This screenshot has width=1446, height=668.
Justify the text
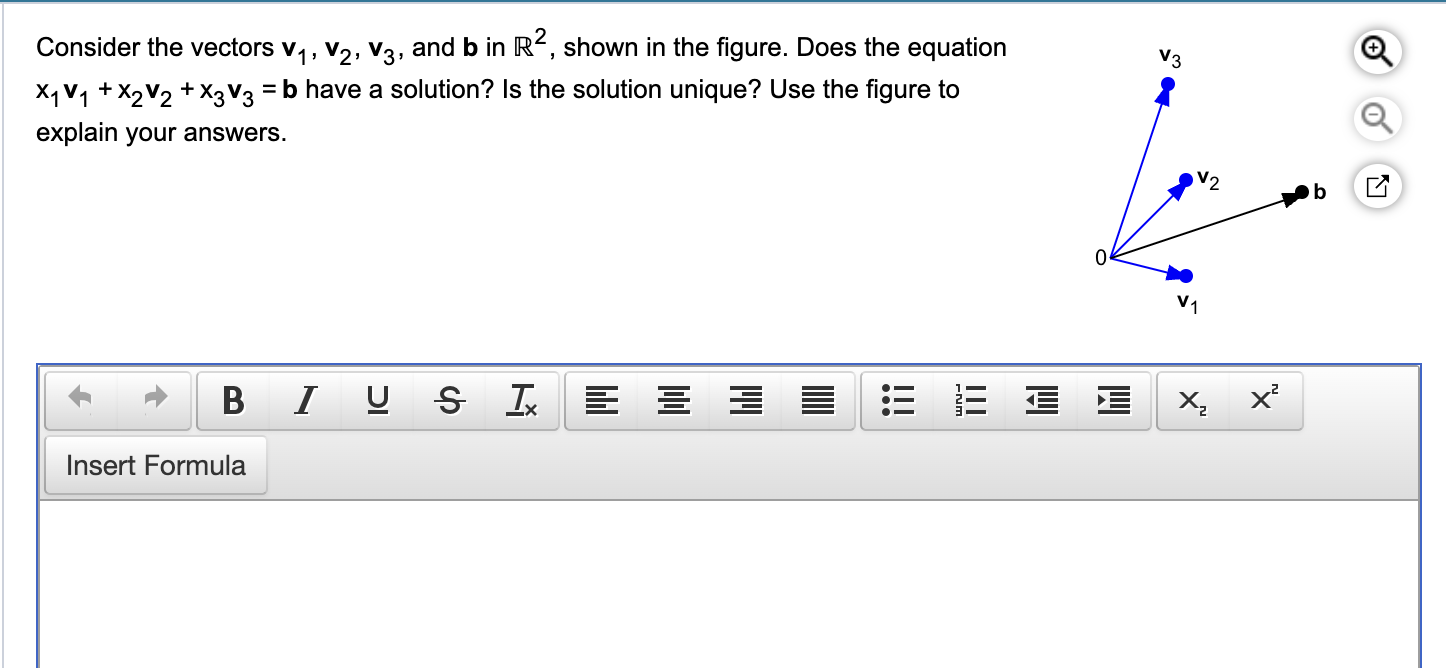click(x=817, y=400)
